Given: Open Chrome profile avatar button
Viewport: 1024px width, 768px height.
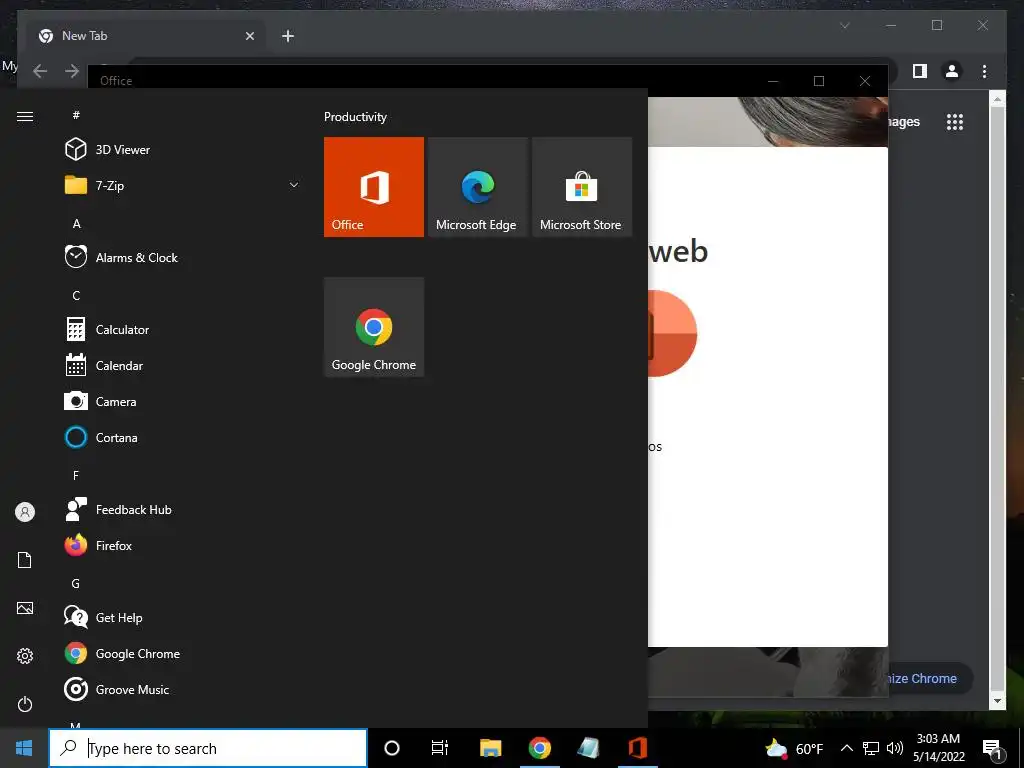Looking at the screenshot, I should click(952, 71).
